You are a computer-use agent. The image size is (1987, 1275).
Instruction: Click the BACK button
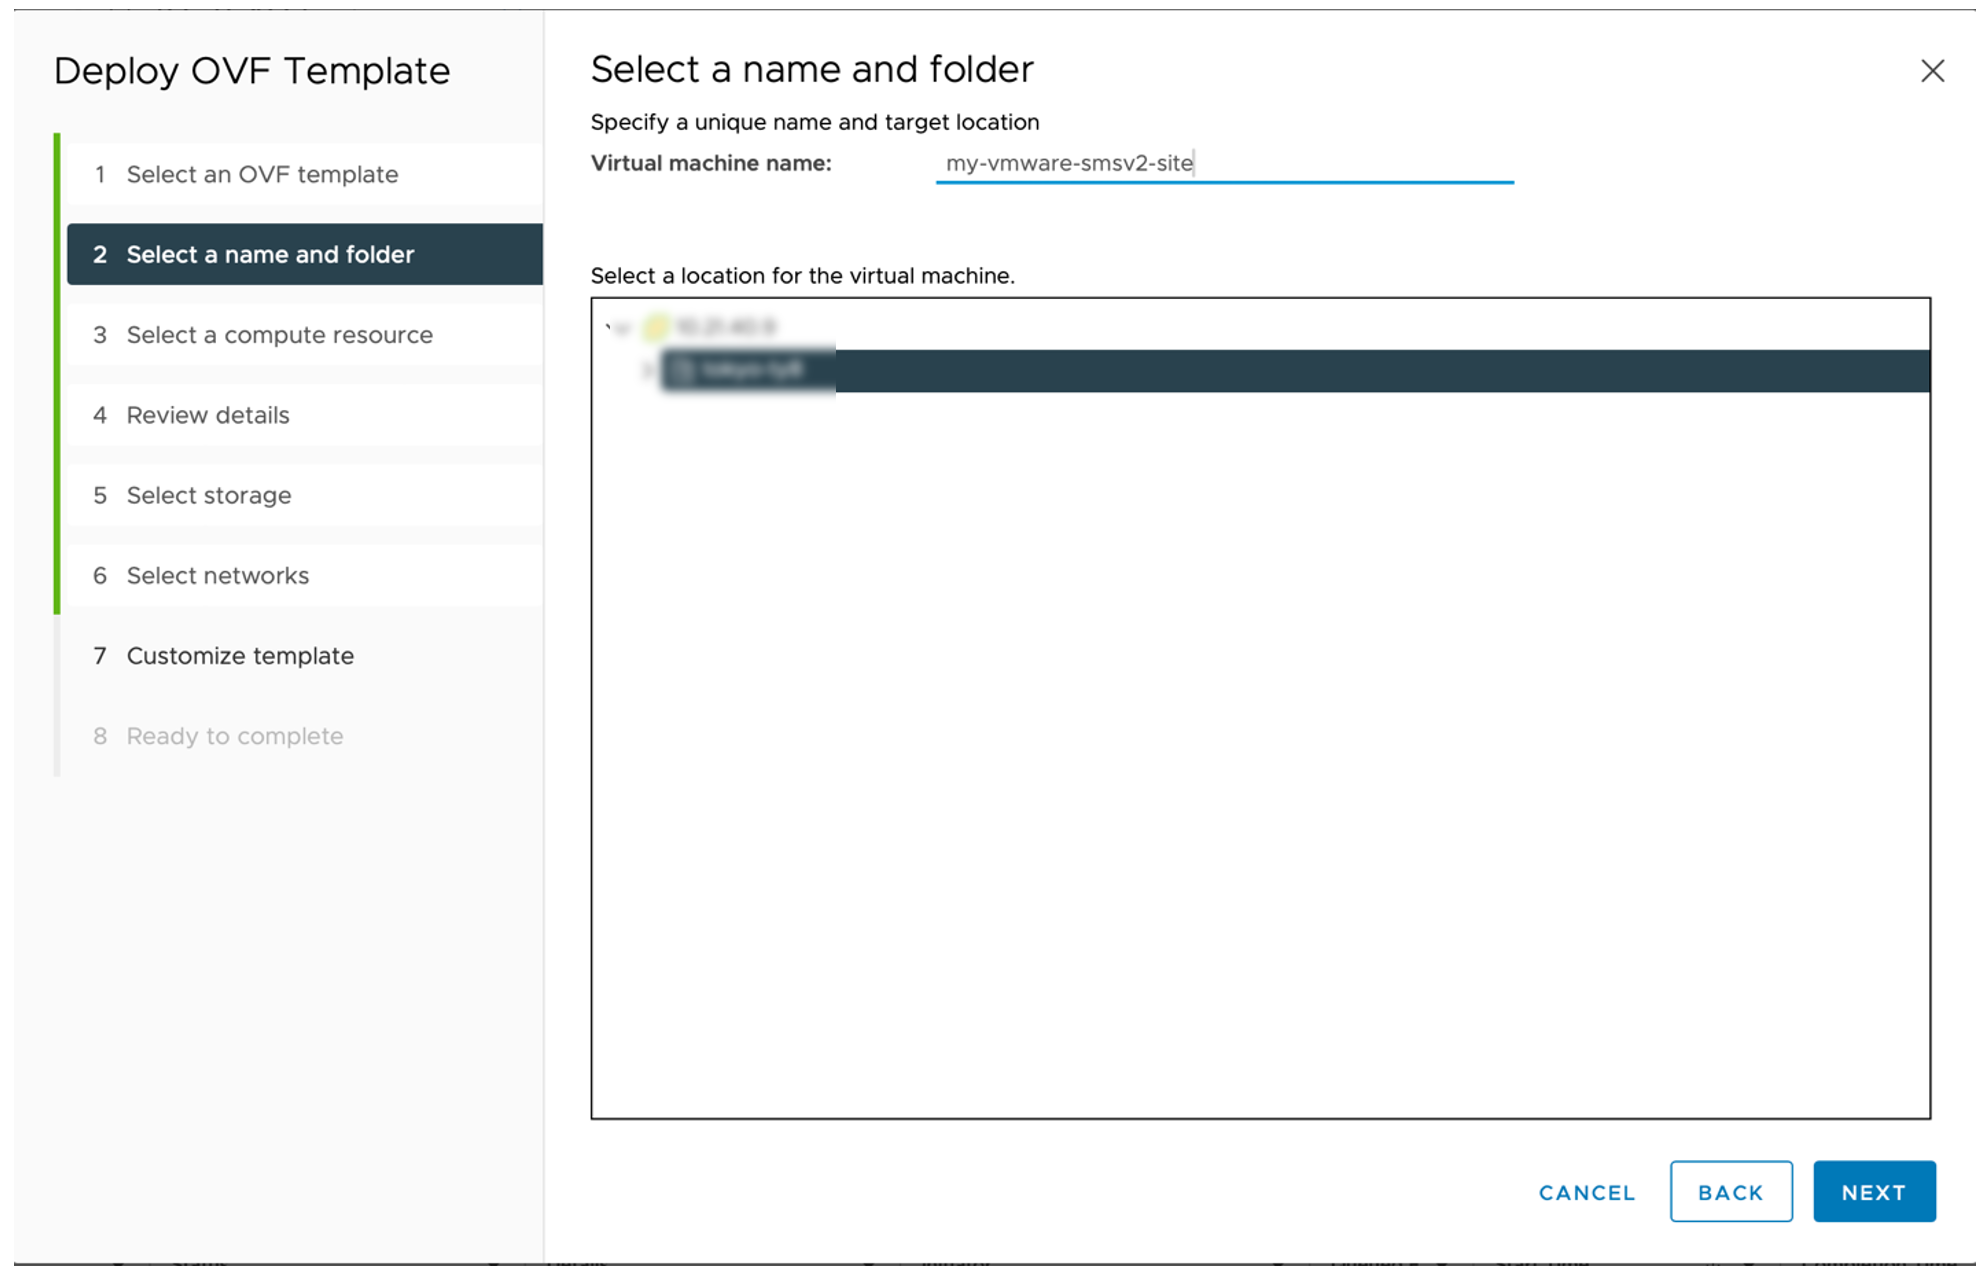1730,1191
